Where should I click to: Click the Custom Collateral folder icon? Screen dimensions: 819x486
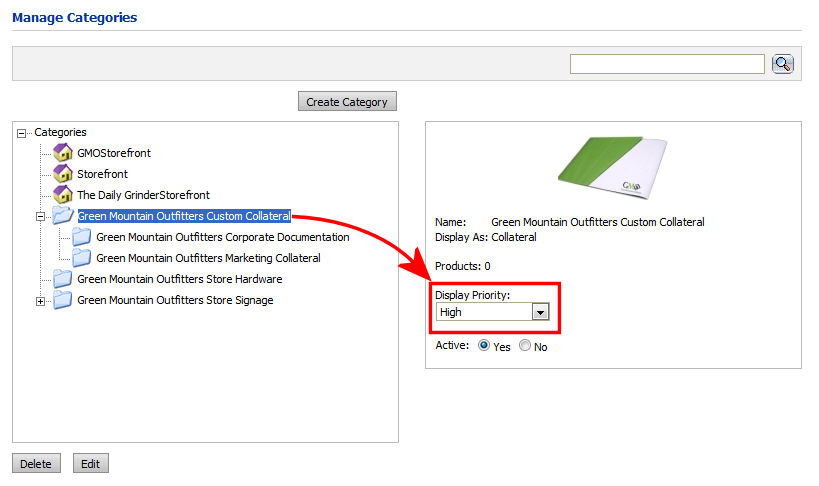tap(63, 216)
